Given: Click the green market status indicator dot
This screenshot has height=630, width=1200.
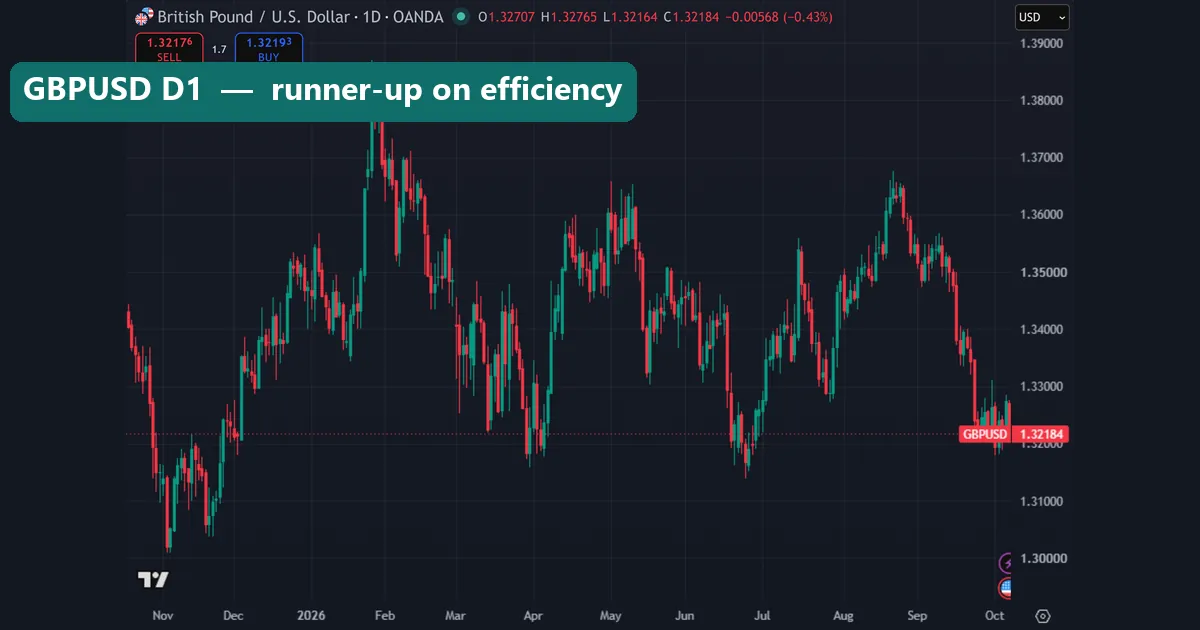Looking at the screenshot, I should (460, 17).
